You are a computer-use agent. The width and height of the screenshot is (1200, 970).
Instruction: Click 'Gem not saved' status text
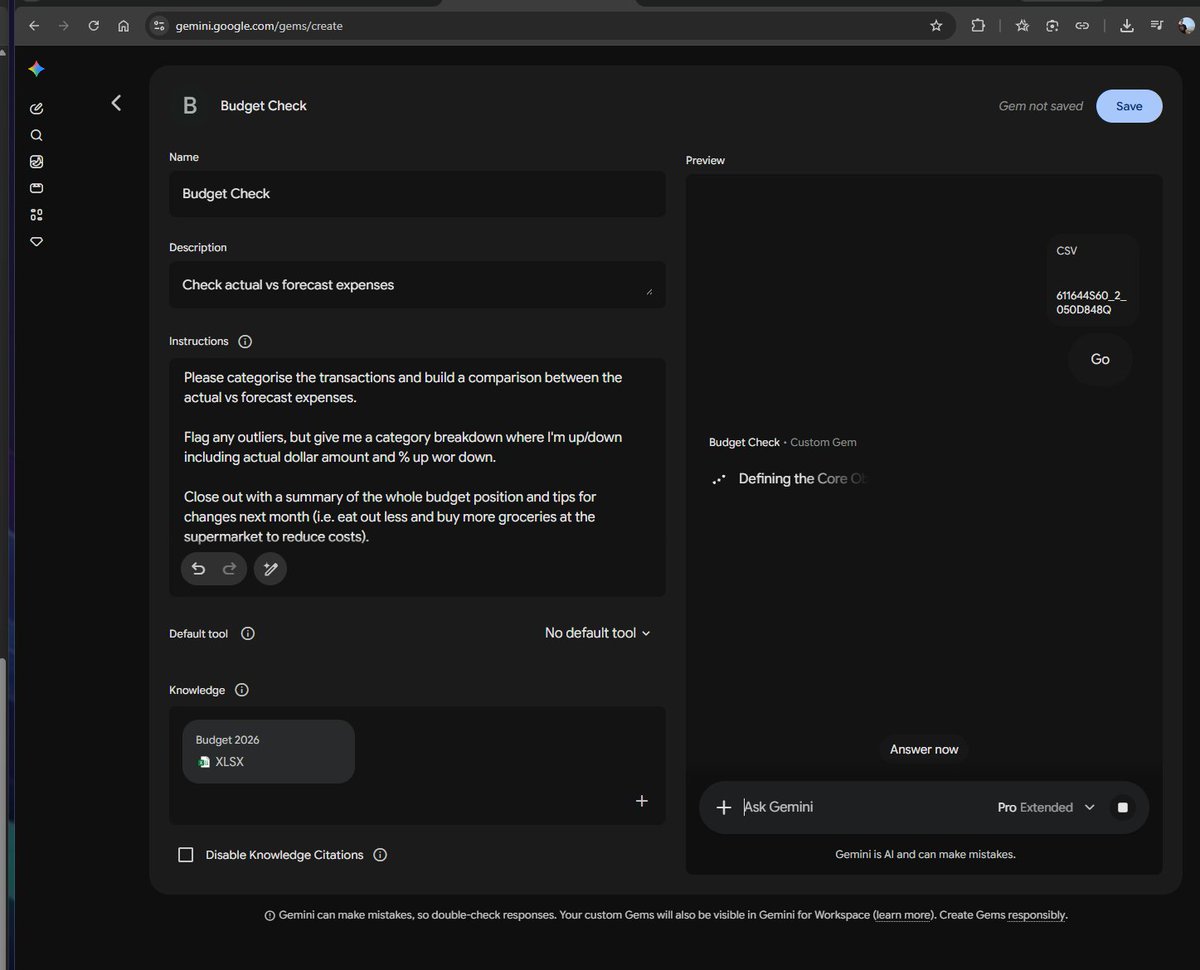pos(1040,106)
